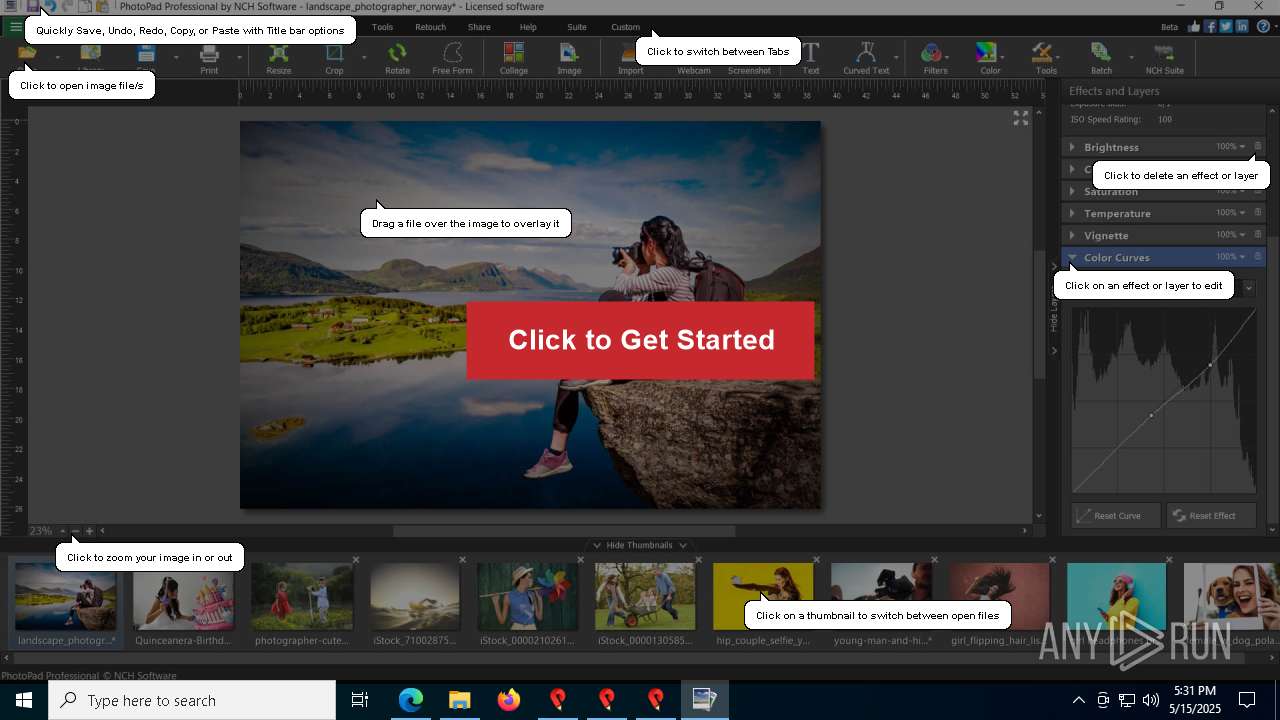Viewport: 1280px width, 720px height.
Task: Open the Tools menu tab
Action: coord(382,27)
